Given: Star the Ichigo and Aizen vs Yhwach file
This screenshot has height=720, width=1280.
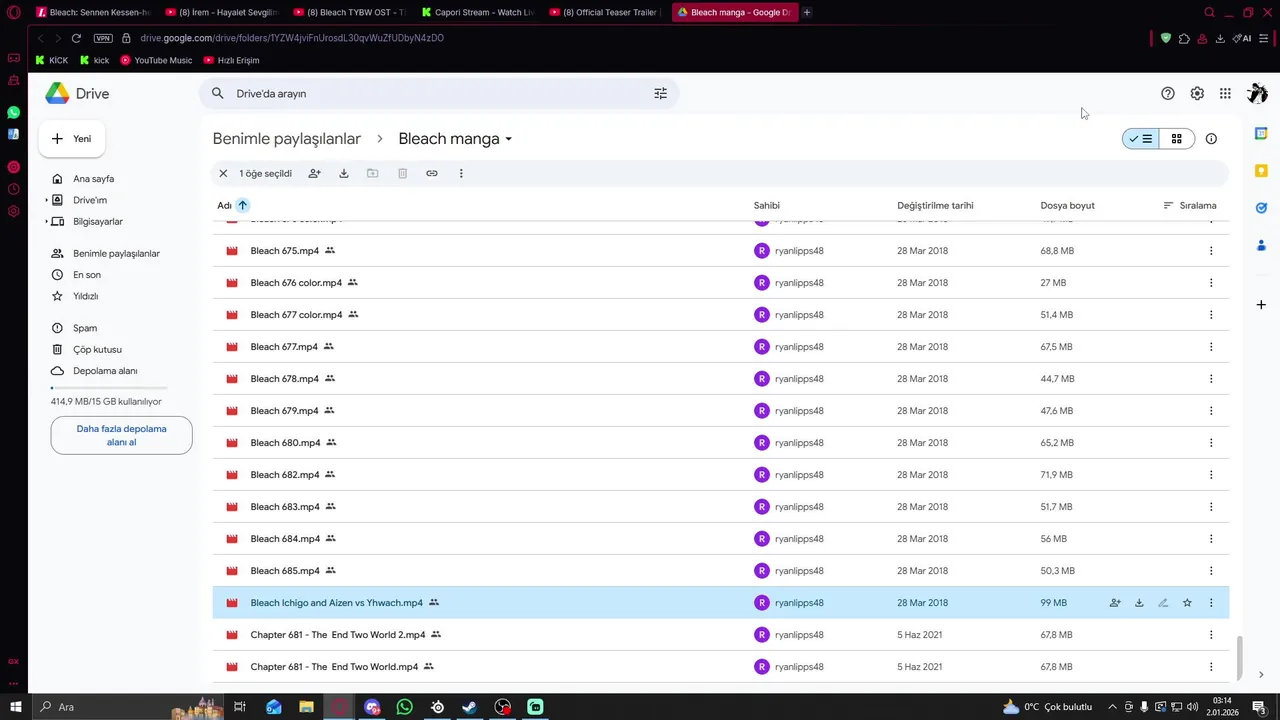Looking at the screenshot, I should click(x=1187, y=603).
